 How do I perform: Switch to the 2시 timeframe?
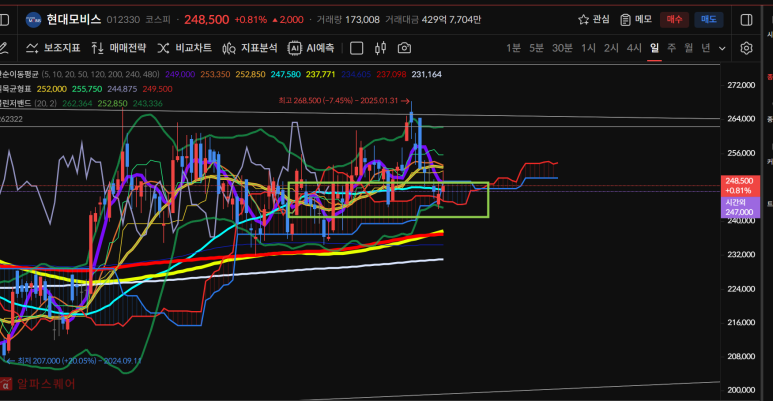[611, 48]
